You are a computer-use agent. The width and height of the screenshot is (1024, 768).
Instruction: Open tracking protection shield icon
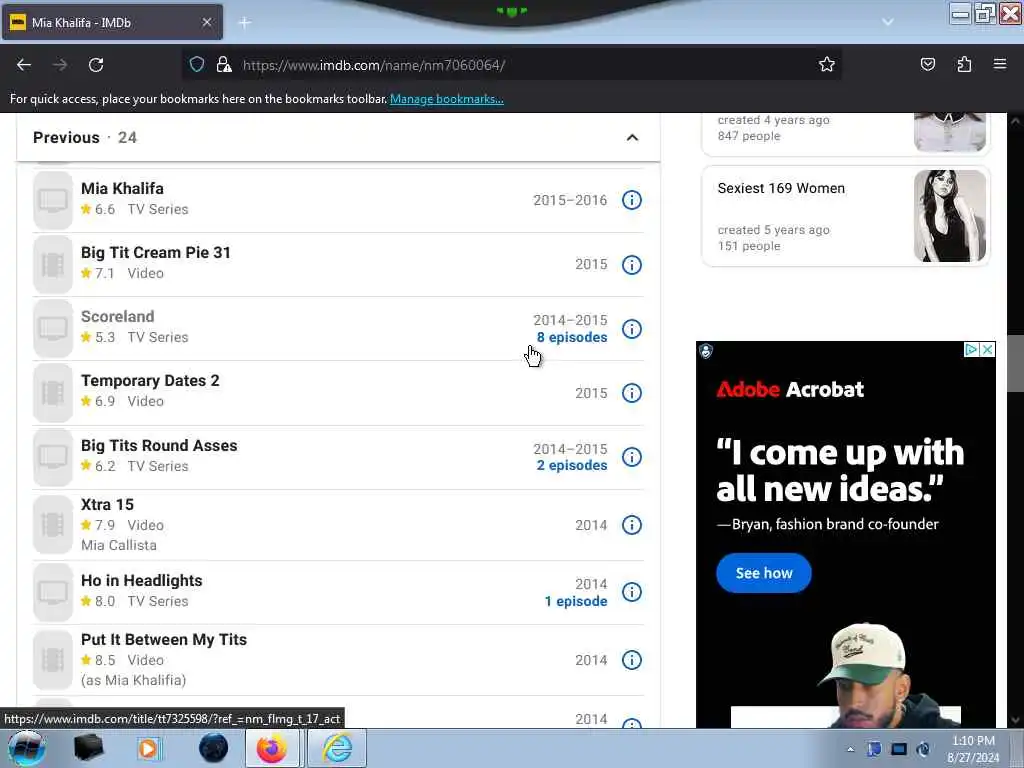[x=197, y=64]
